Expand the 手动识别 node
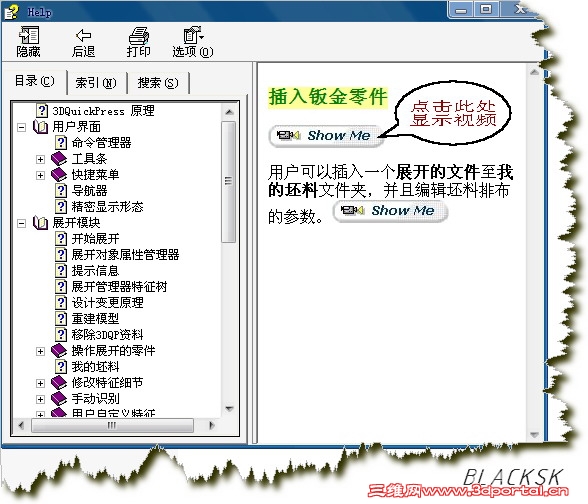This screenshot has width=588, height=504. pyautogui.click(x=40, y=399)
